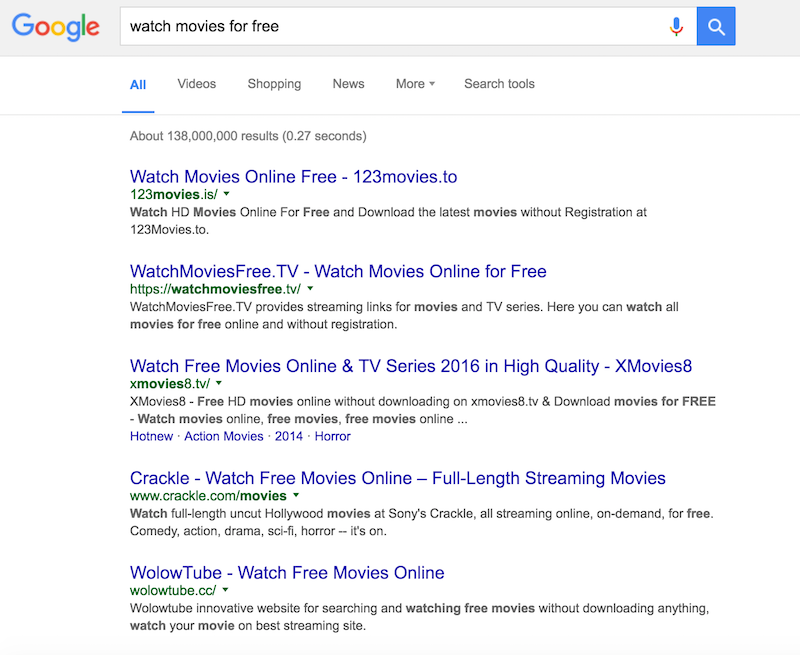800x655 pixels.
Task: Click inside the search query field
Action: pyautogui.click(x=390, y=27)
